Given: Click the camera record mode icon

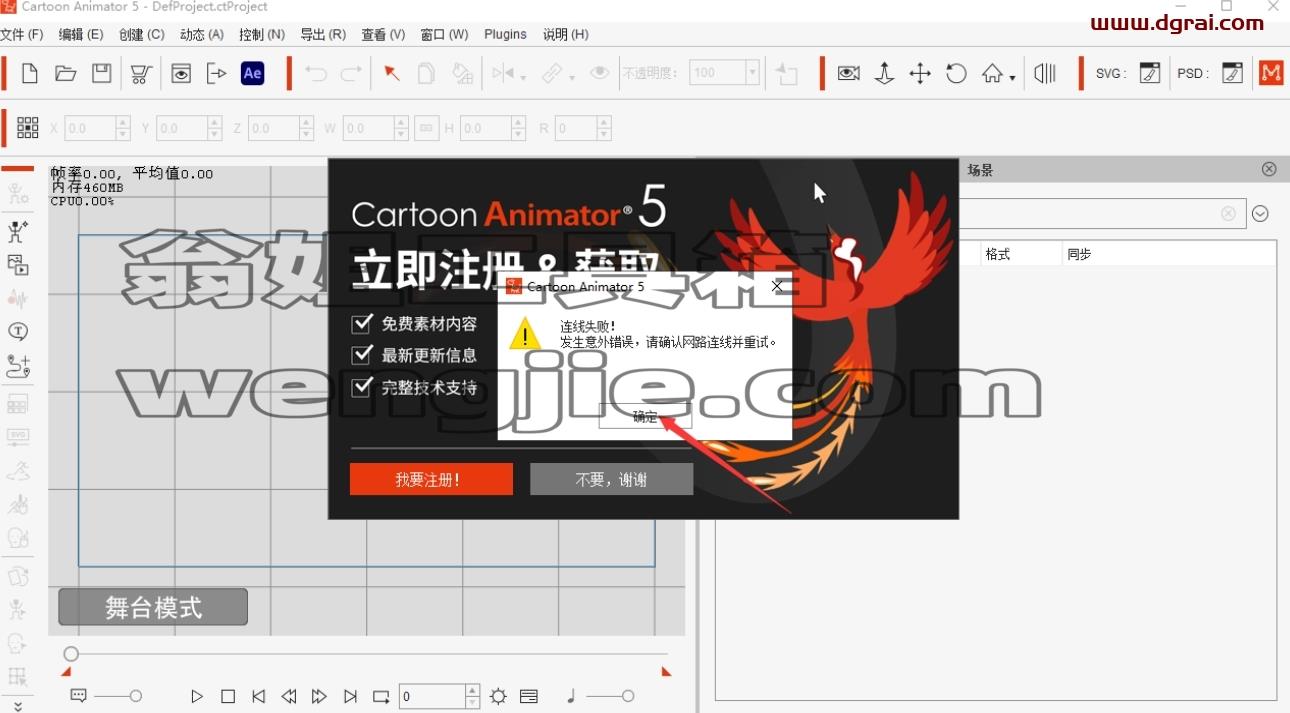Looking at the screenshot, I should (x=849, y=73).
